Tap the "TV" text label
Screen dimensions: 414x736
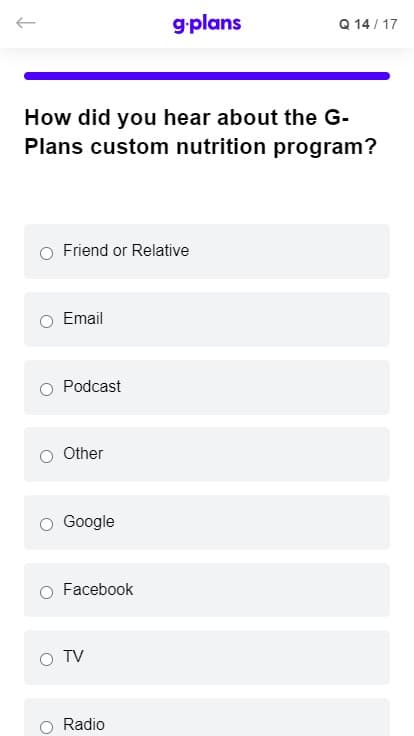73,657
